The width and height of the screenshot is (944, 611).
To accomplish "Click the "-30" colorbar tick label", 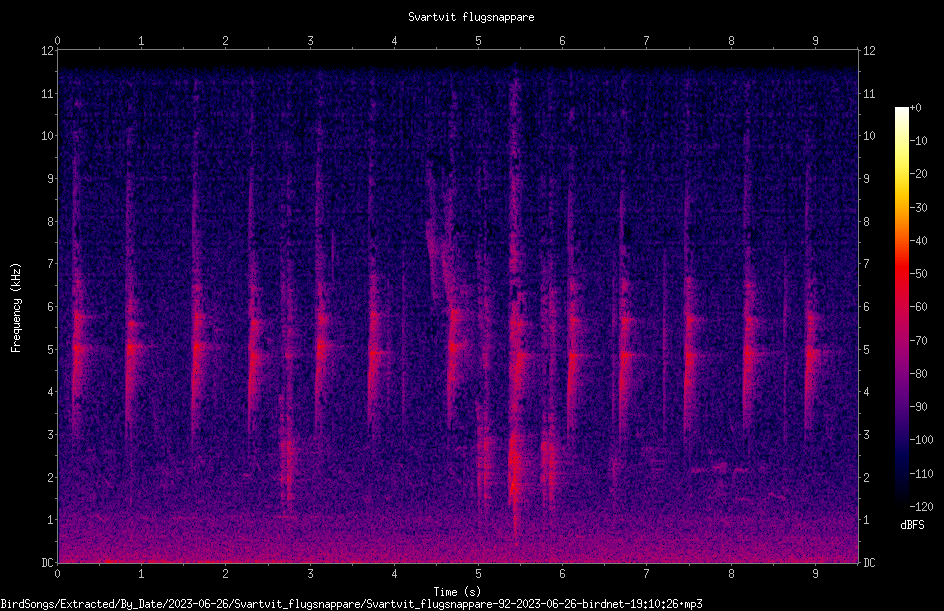I will coord(919,208).
